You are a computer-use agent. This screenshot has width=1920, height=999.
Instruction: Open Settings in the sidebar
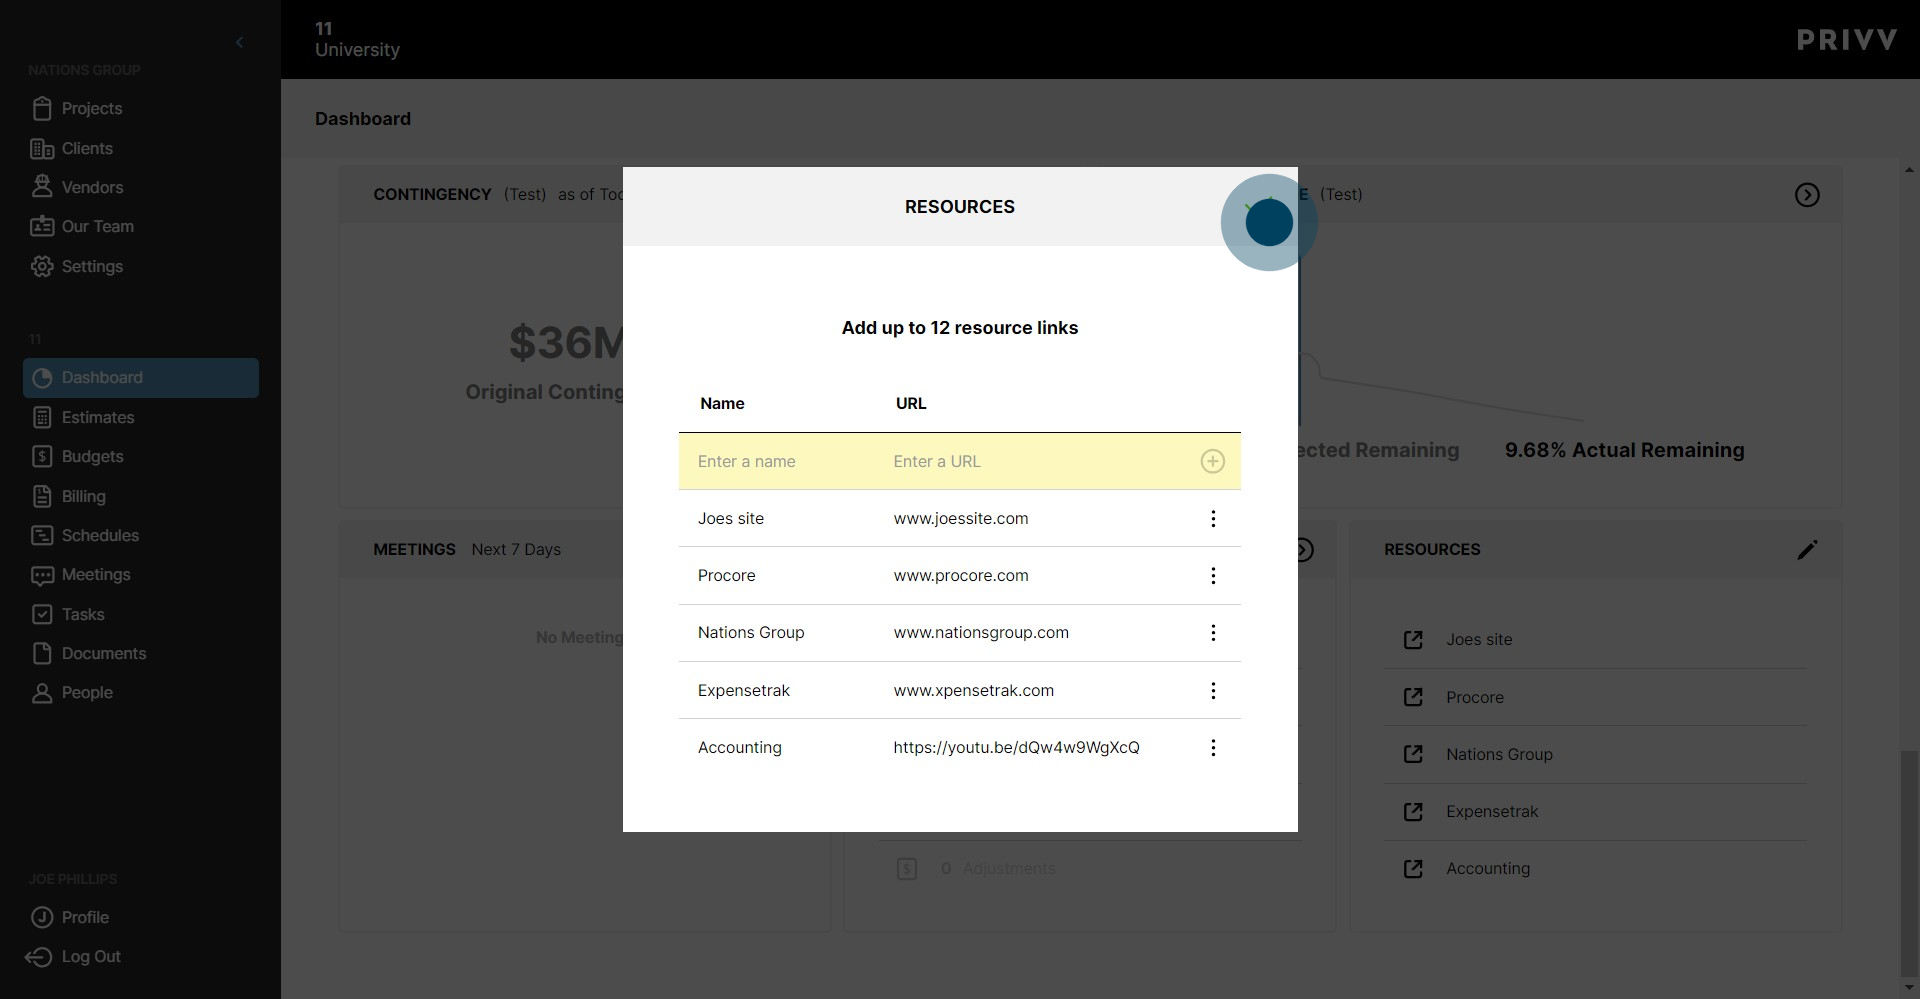pos(92,266)
